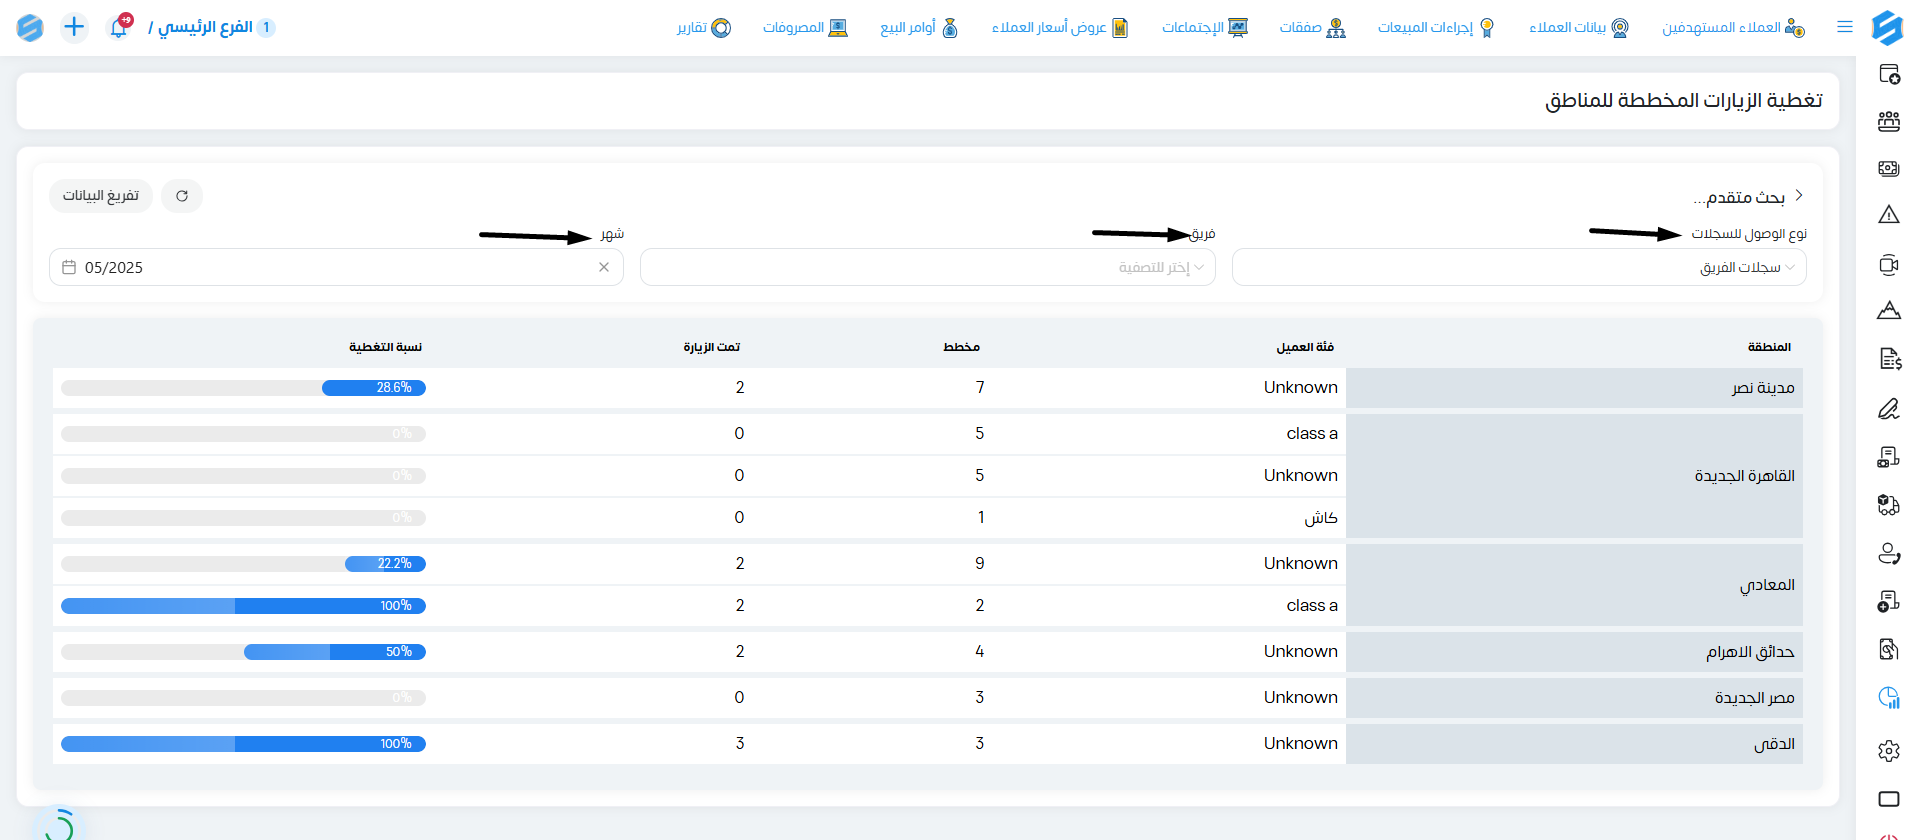Click تفريغ البيانات button

coord(101,196)
